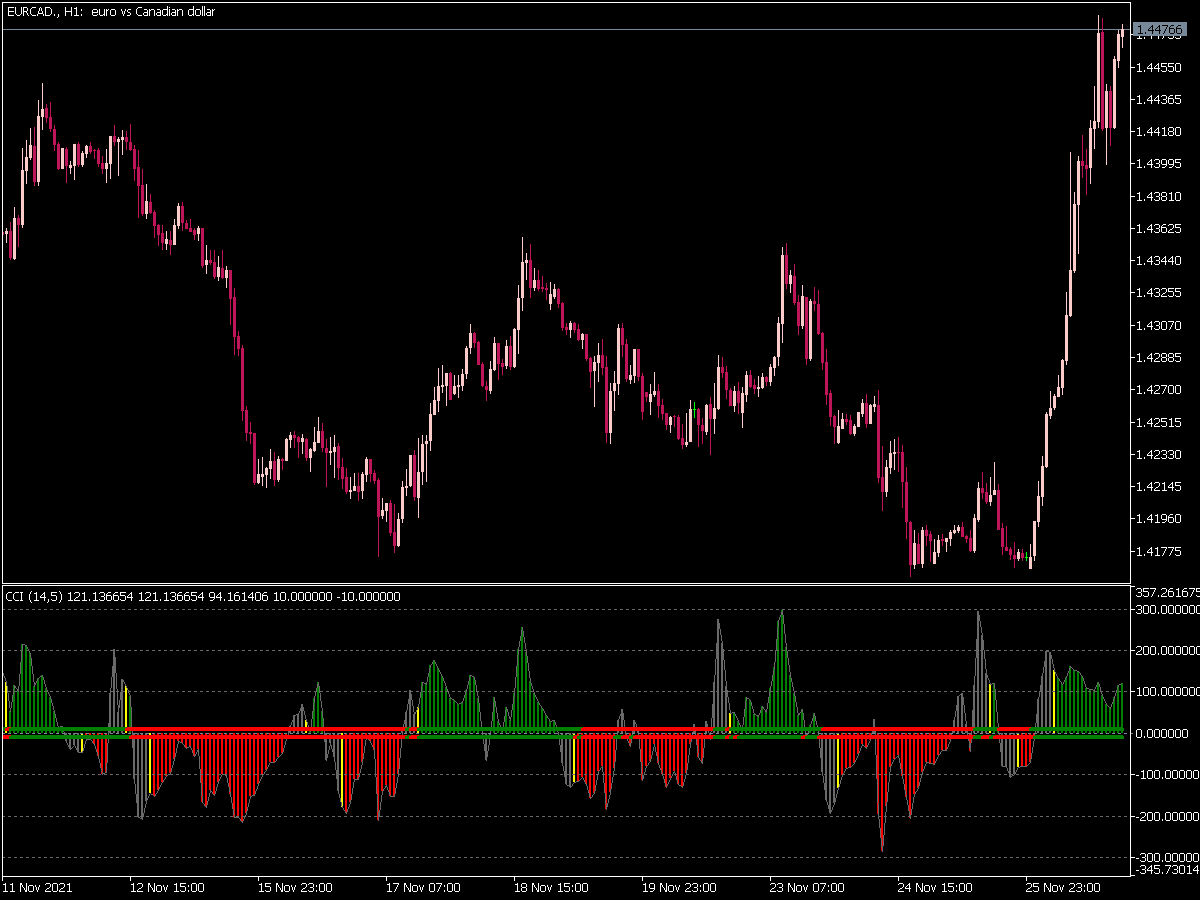This screenshot has height=900, width=1200.
Task: Click the 17 Nov 07:00 time label
Action: 423,887
